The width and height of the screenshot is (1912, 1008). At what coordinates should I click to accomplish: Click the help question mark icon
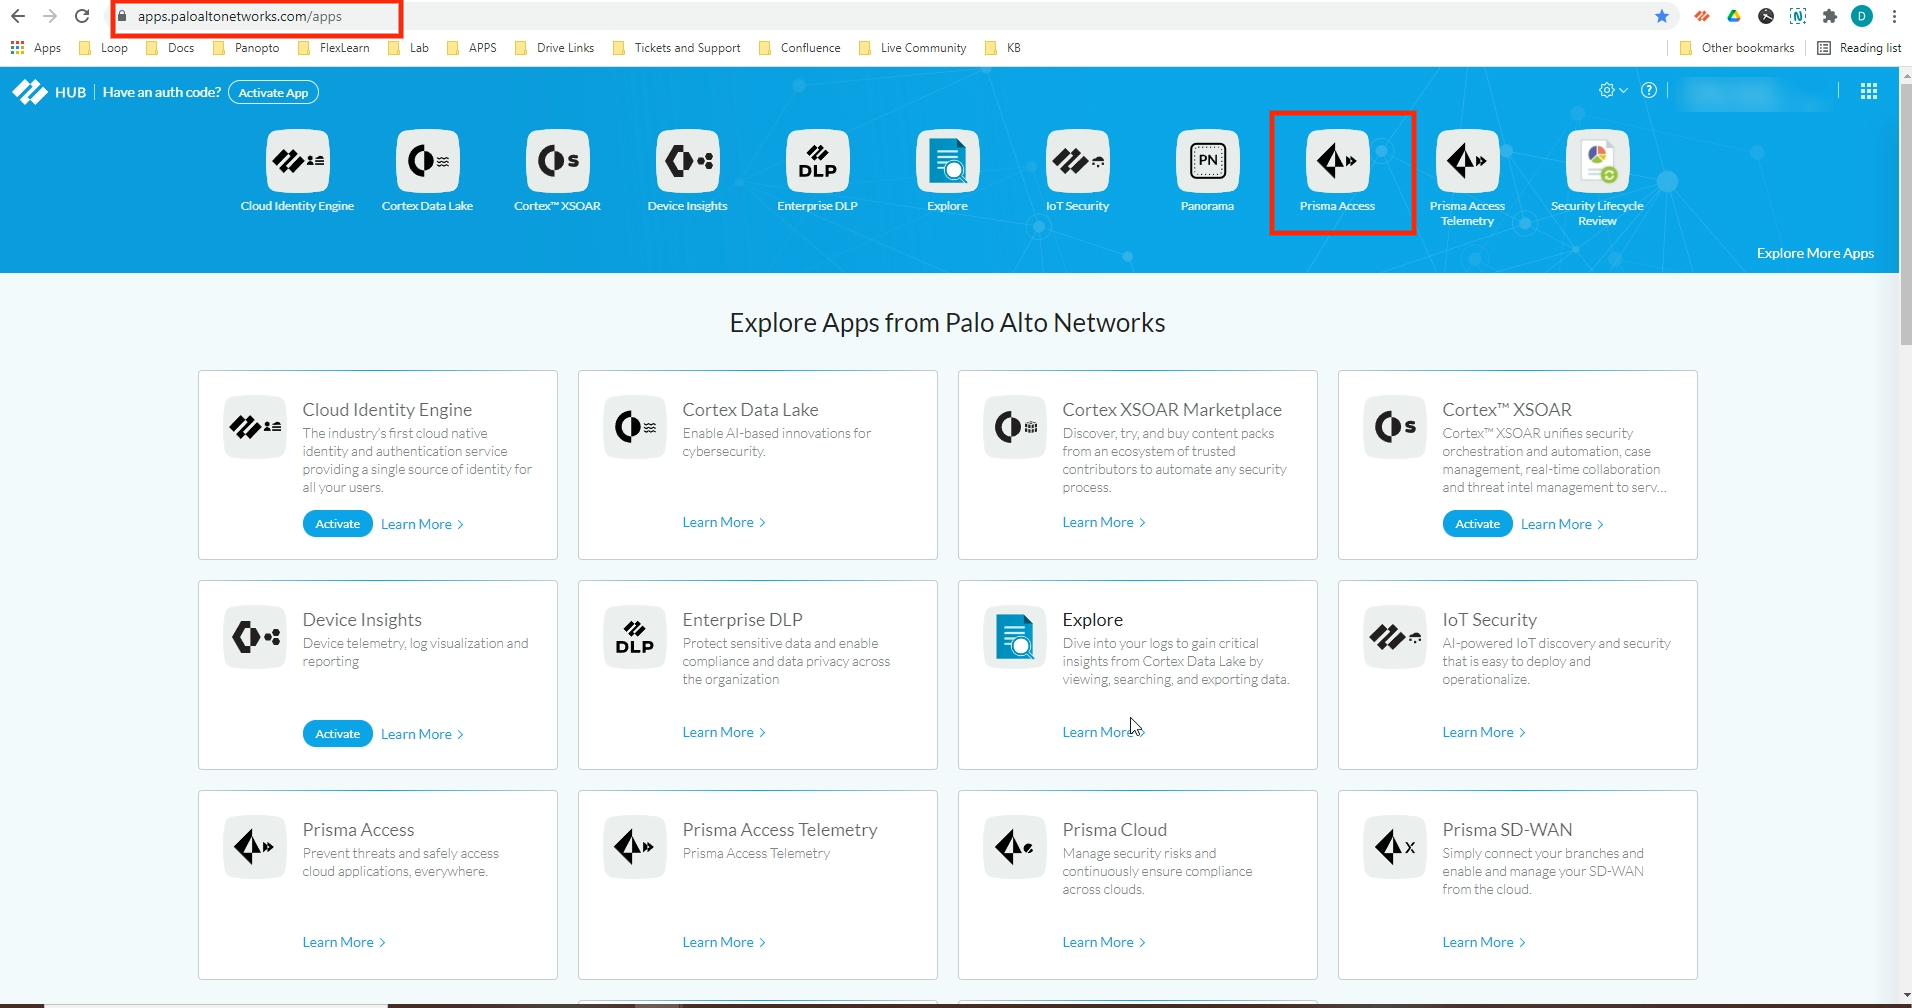[x=1649, y=91]
